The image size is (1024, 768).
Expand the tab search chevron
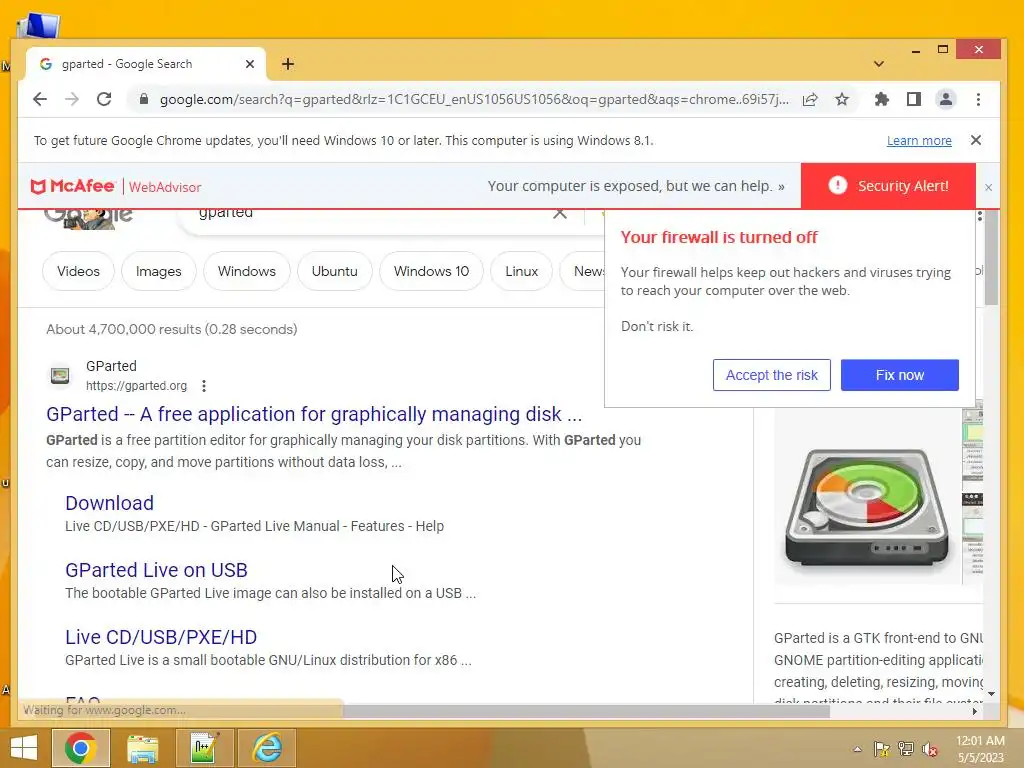point(879,64)
